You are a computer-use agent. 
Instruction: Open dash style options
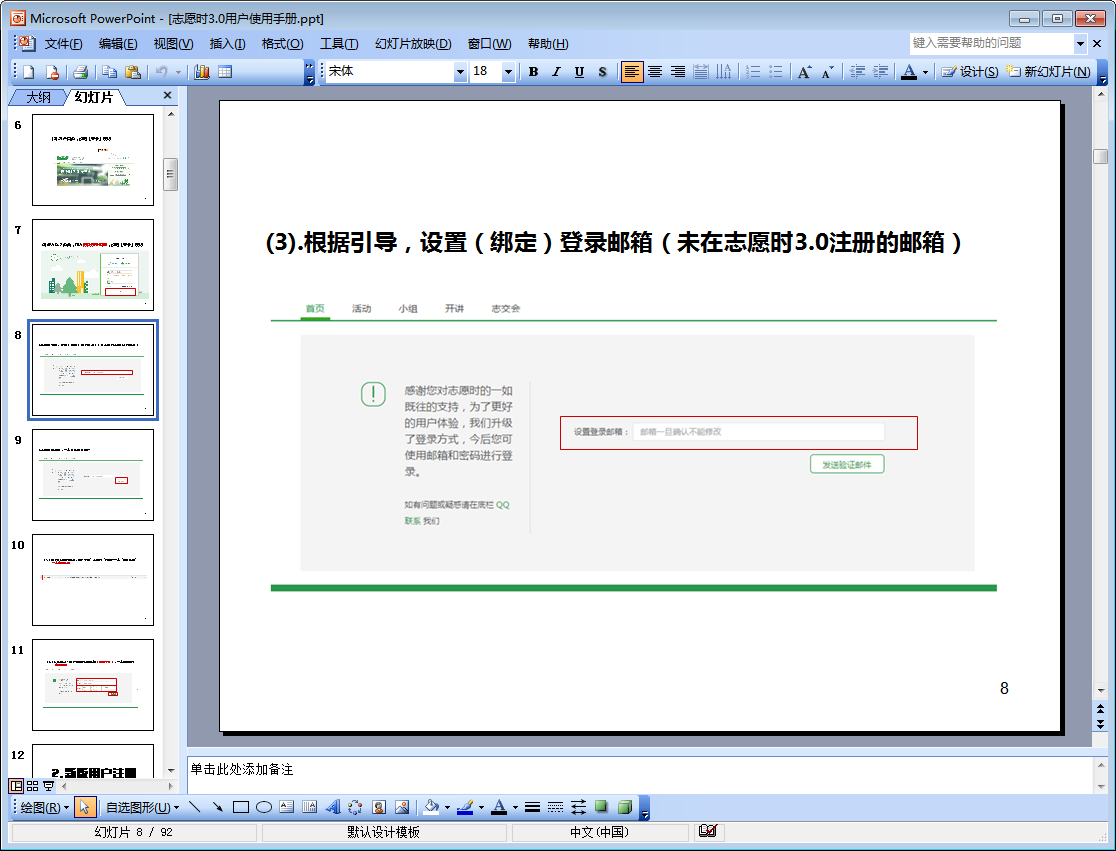tap(555, 807)
